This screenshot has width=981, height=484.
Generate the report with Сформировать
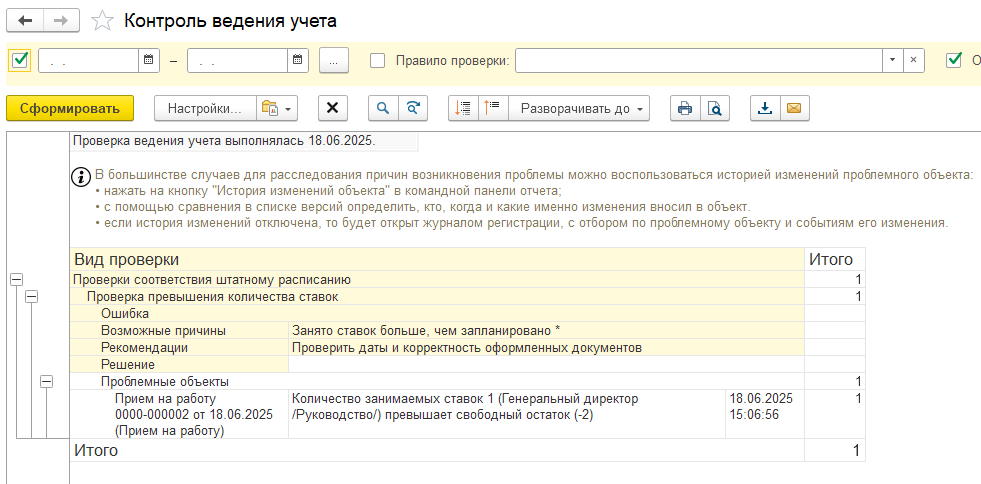tap(70, 108)
